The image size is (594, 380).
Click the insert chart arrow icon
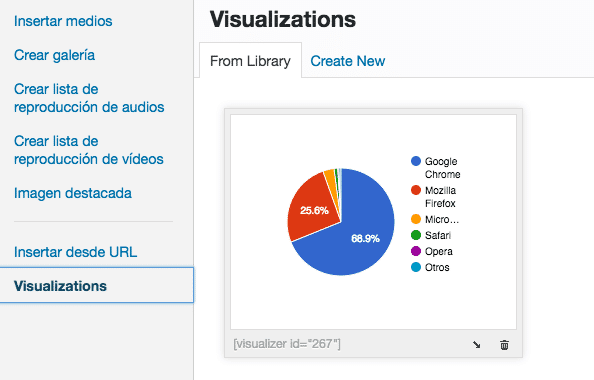[x=477, y=345]
